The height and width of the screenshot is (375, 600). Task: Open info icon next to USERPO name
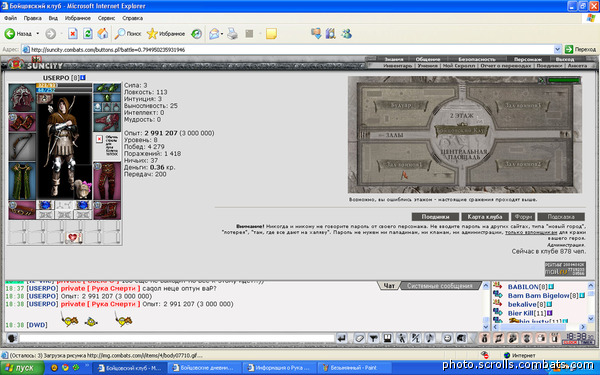[x=83, y=78]
